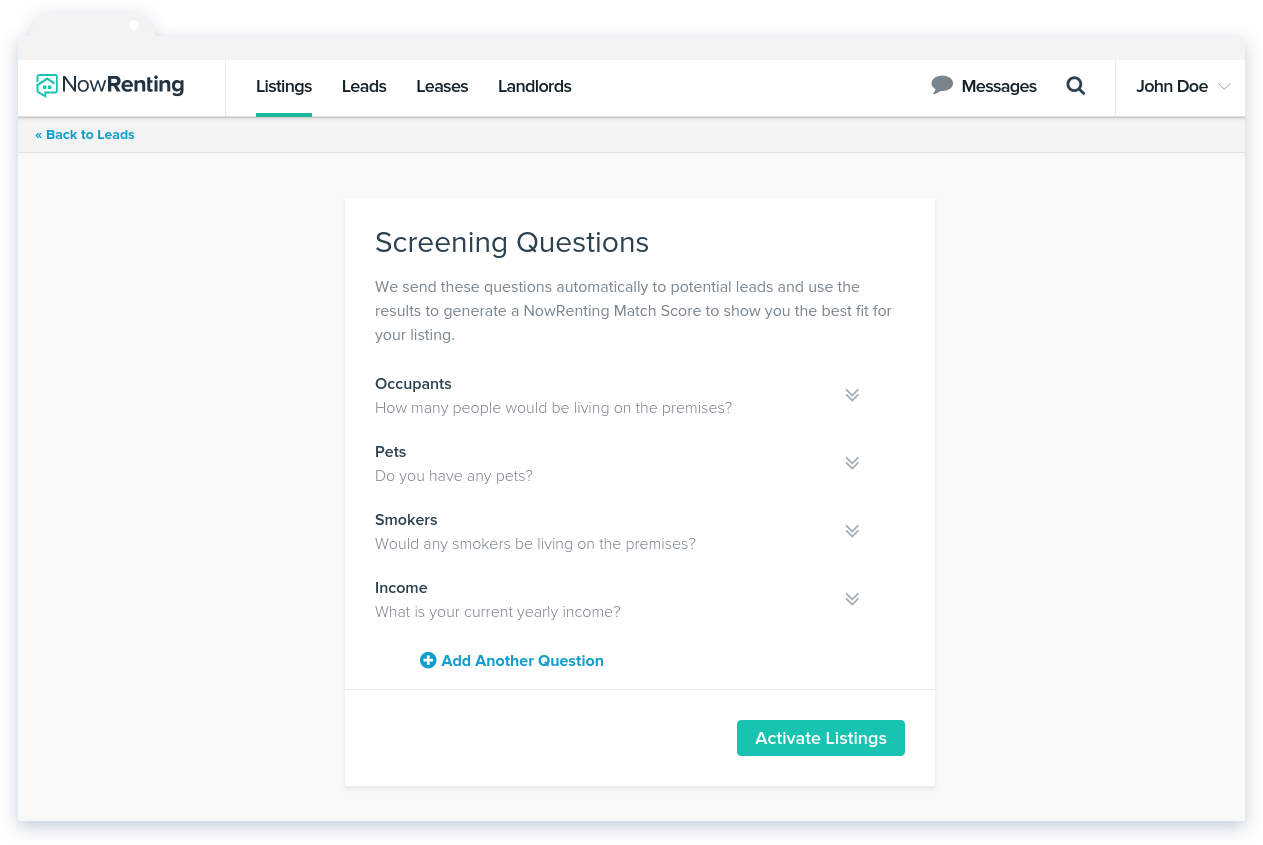Click "Would any smokers be living" text
The width and height of the screenshot is (1263, 845).
point(535,544)
